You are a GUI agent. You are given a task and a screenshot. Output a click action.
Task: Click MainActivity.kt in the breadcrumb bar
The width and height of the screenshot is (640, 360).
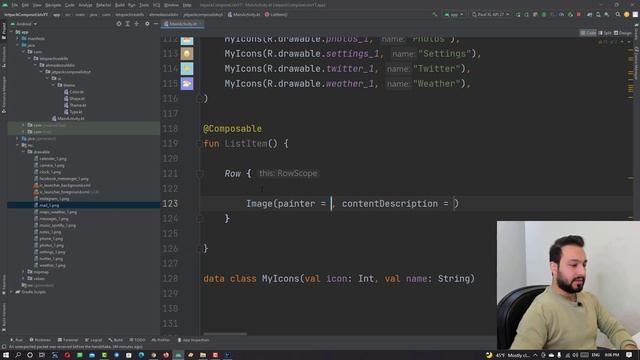click(244, 14)
